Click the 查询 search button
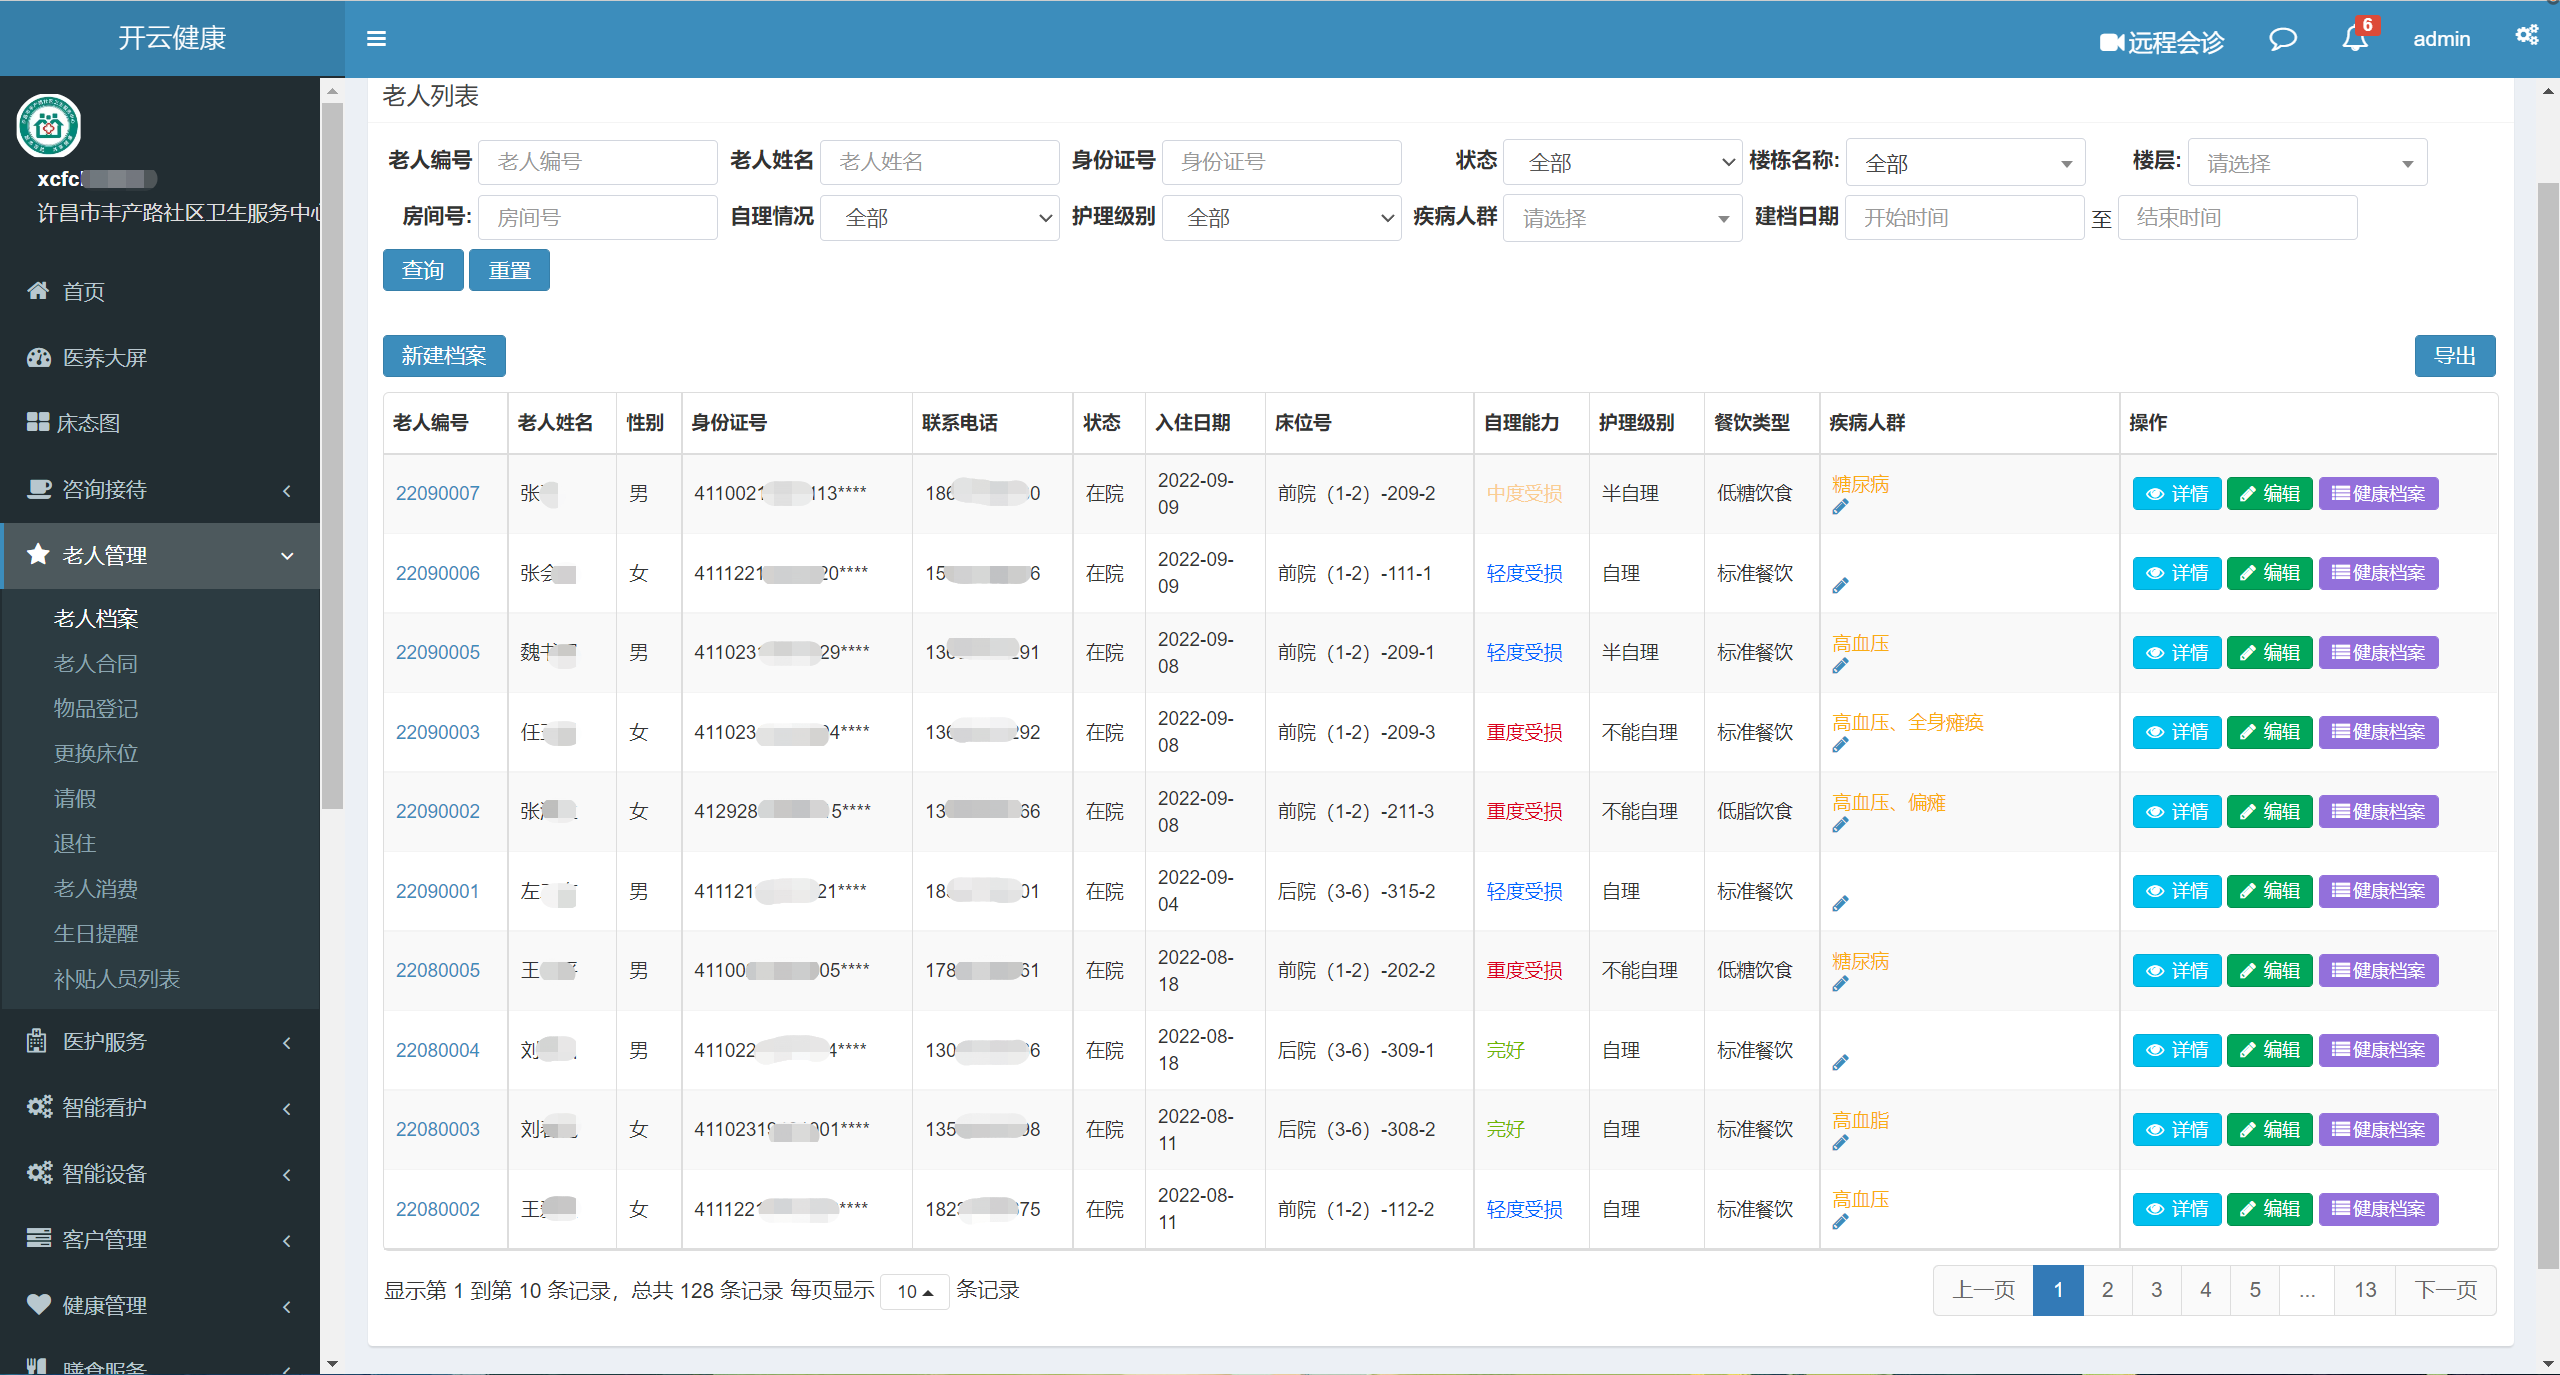Viewport: 2560px width, 1375px height. pyautogui.click(x=423, y=270)
